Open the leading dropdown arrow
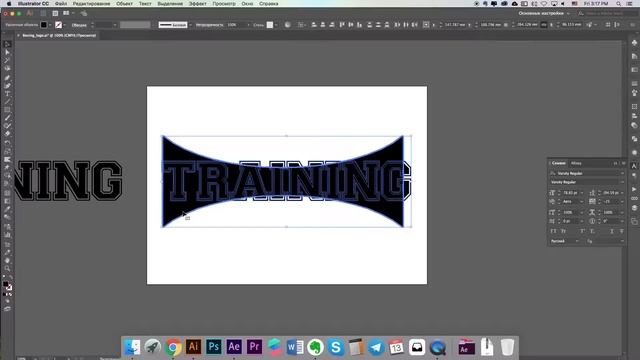 pyautogui.click(x=622, y=193)
